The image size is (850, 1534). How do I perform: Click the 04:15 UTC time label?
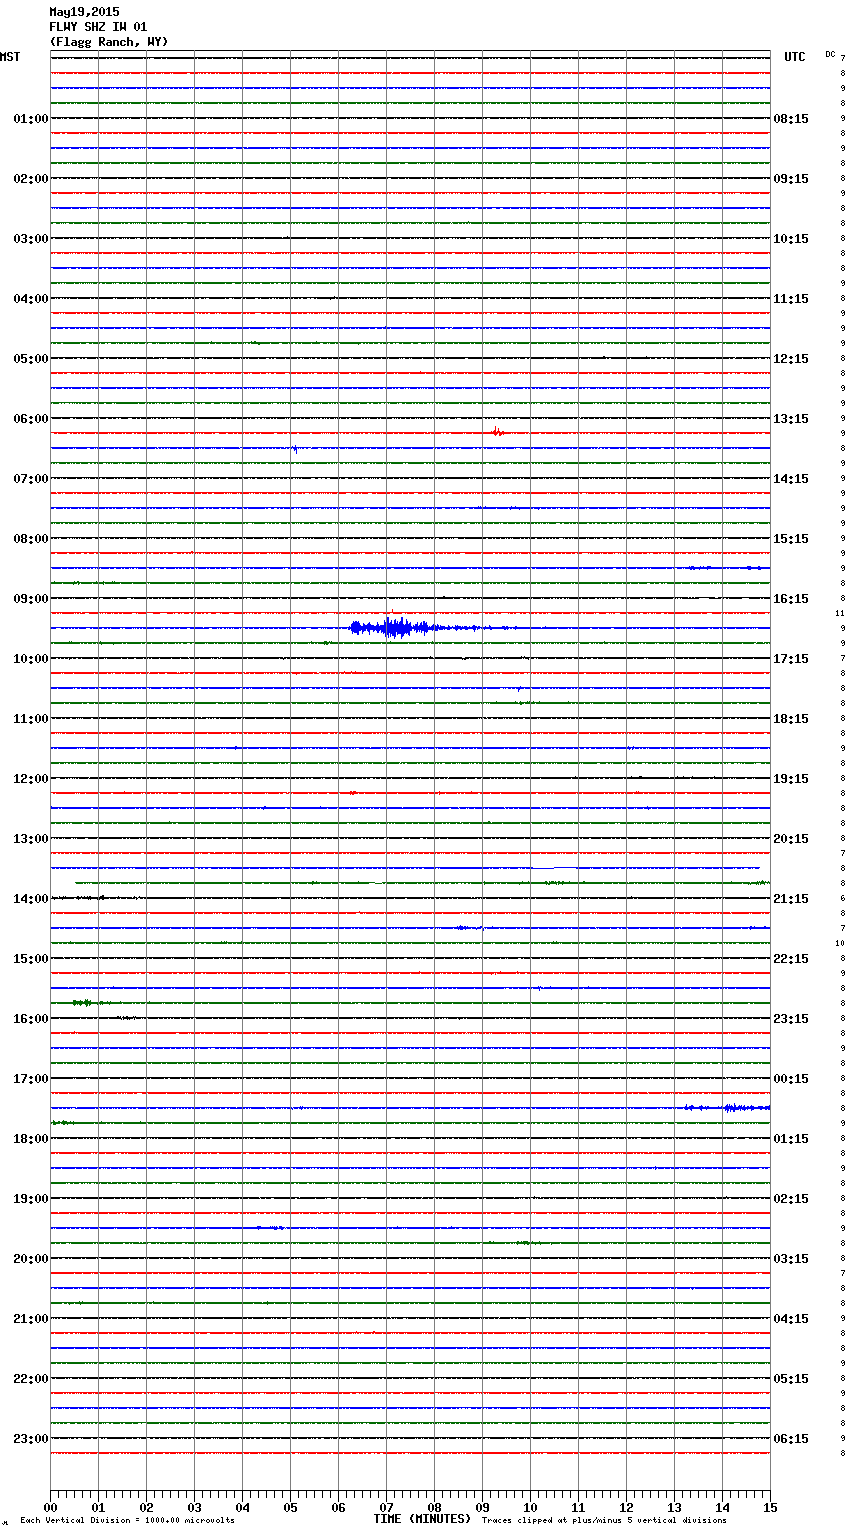click(791, 1319)
